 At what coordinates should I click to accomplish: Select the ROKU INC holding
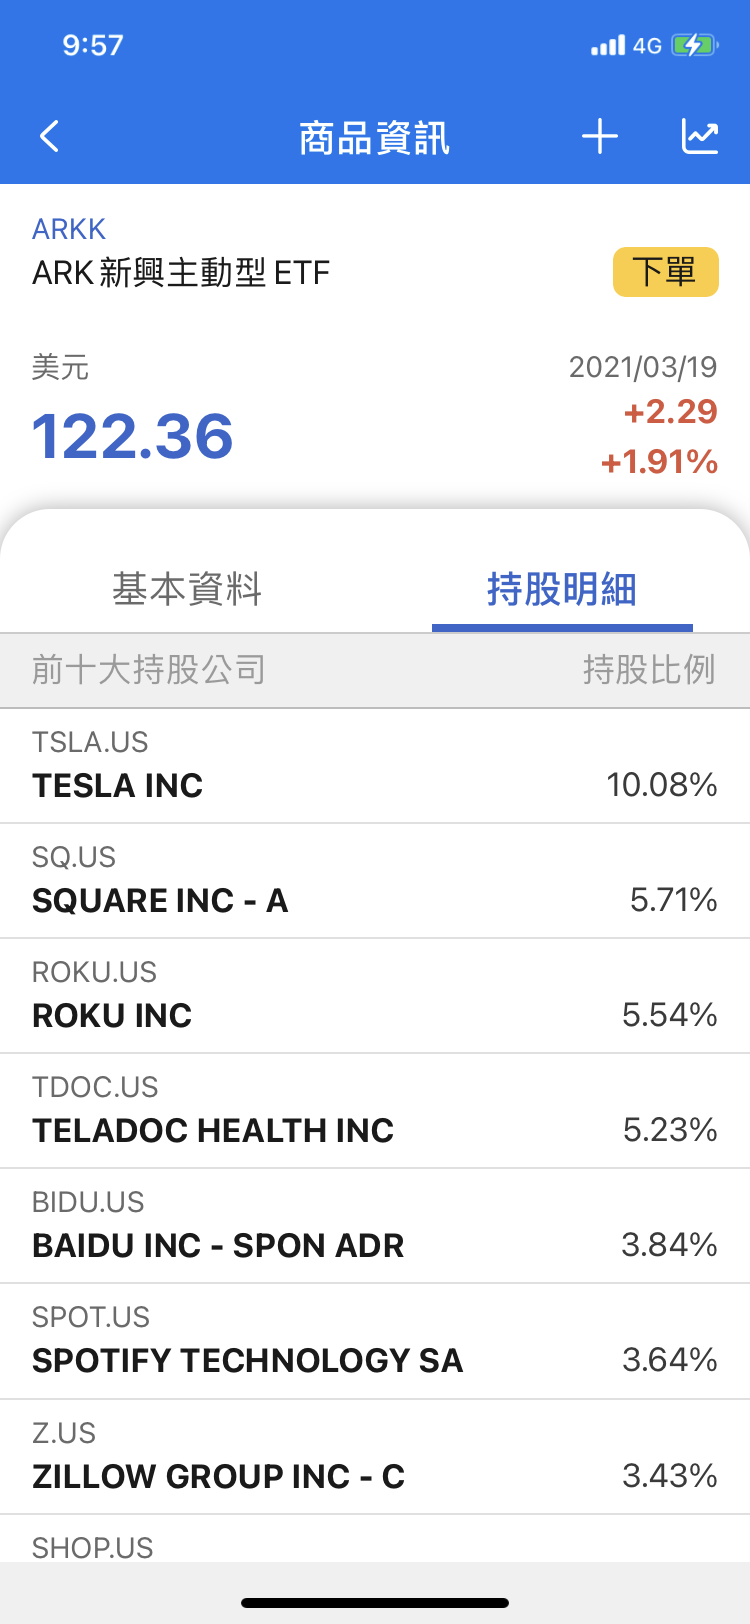pyautogui.click(x=375, y=997)
